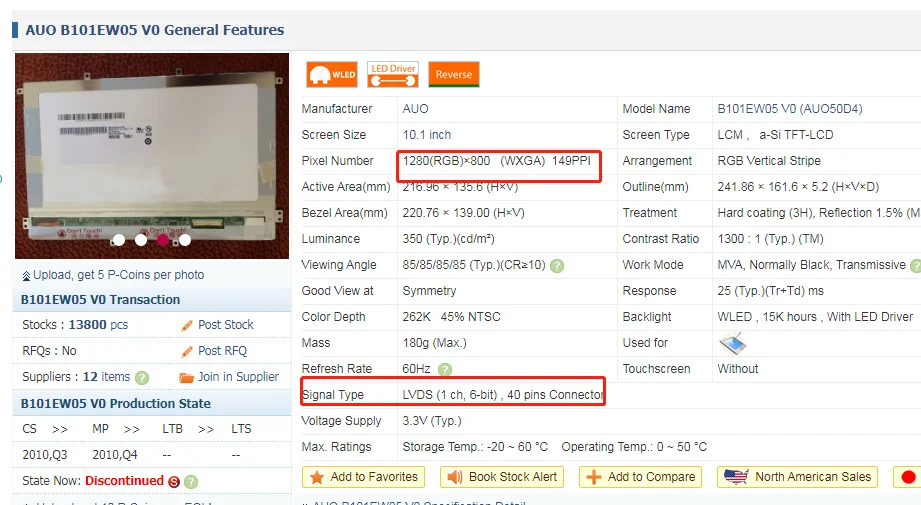This screenshot has height=505, width=921.
Task: Click the pencil icon next to Post Stock
Action: pyautogui.click(x=187, y=325)
